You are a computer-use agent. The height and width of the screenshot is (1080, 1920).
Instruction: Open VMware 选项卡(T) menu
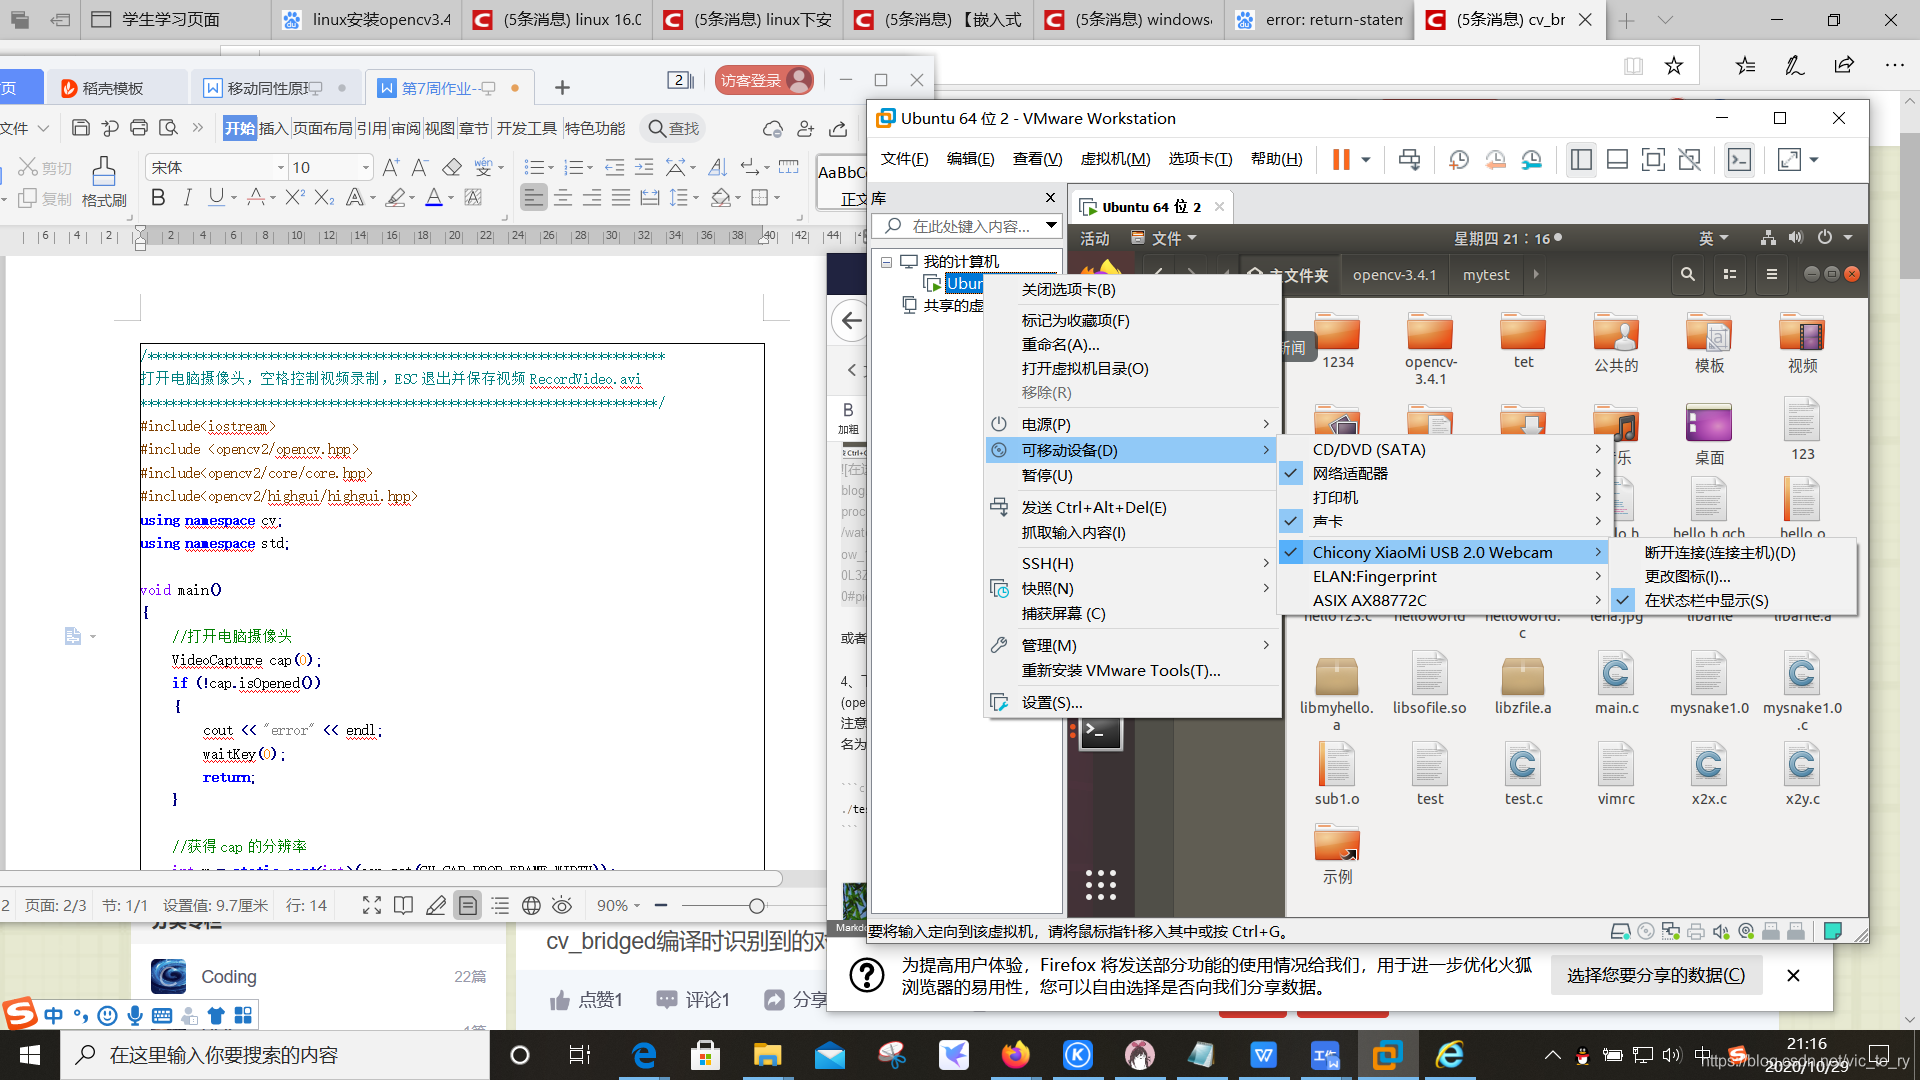(x=1200, y=159)
